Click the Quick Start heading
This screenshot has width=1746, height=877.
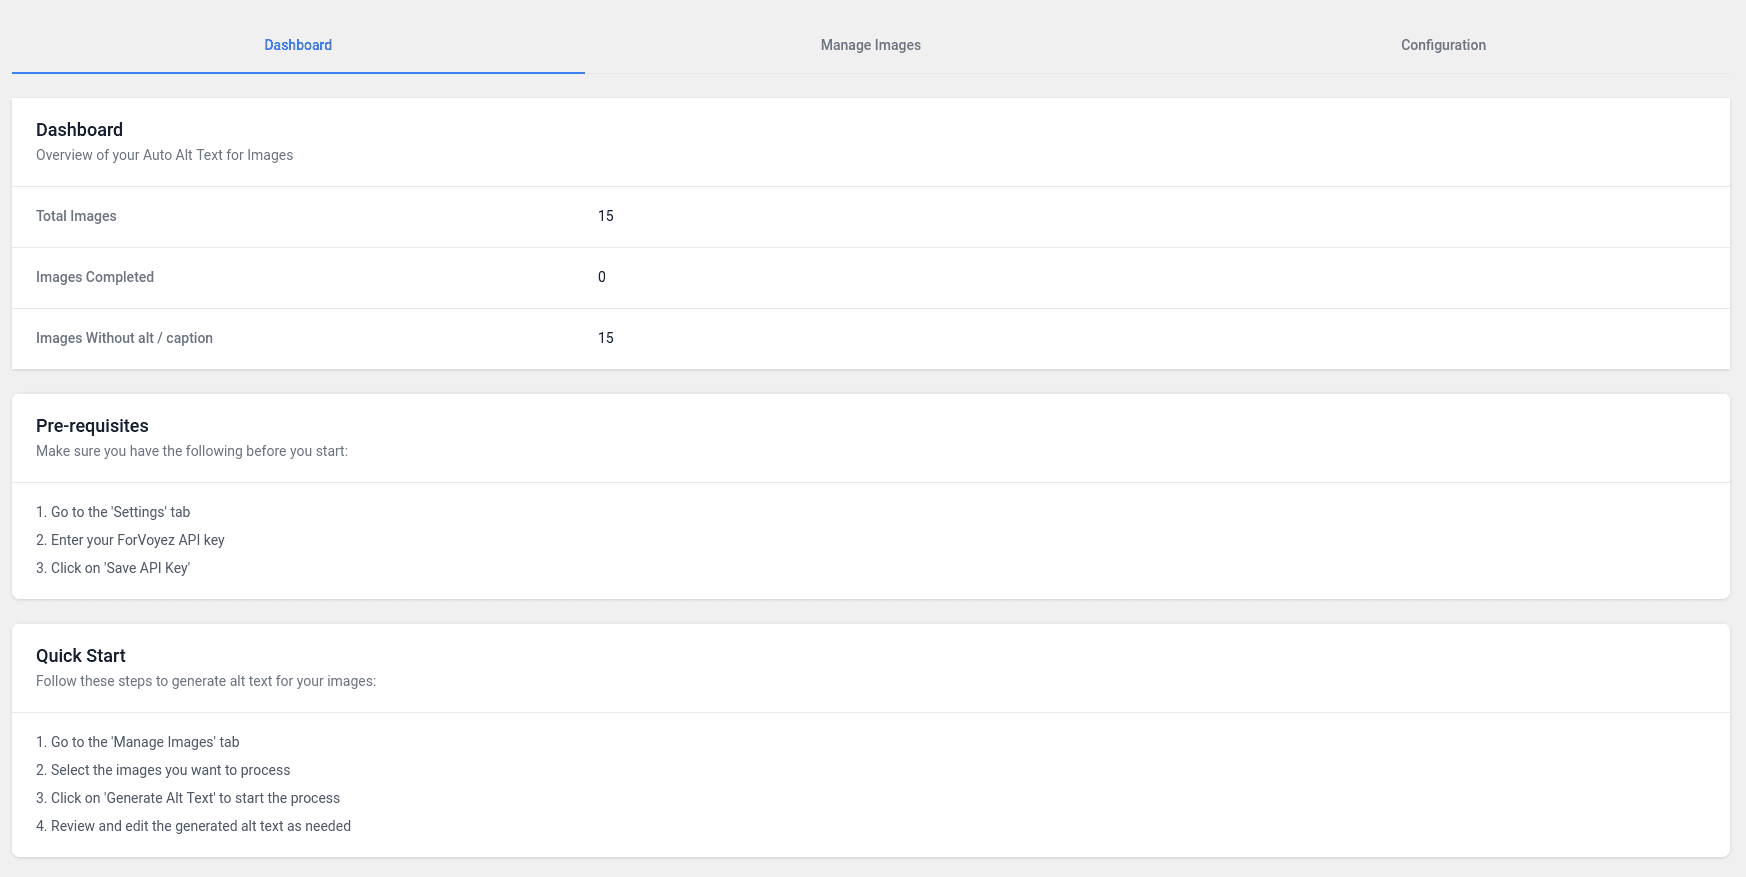point(81,656)
